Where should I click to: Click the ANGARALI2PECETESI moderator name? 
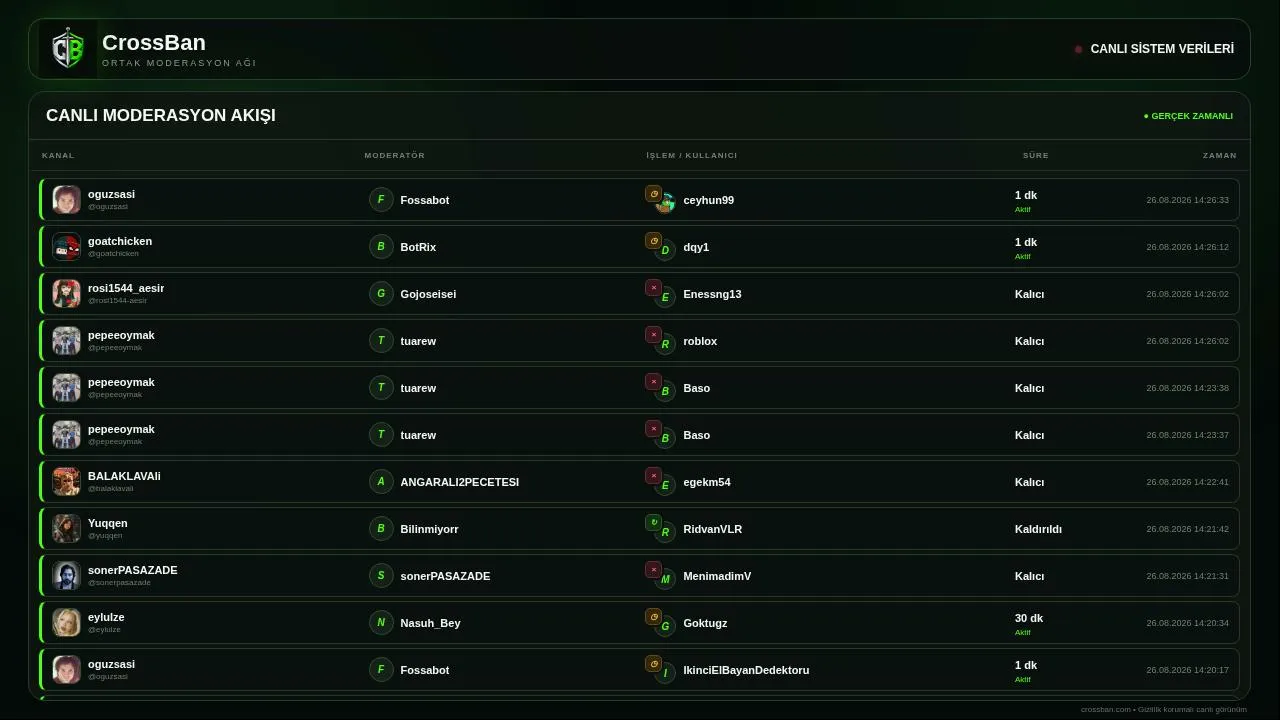pos(460,482)
